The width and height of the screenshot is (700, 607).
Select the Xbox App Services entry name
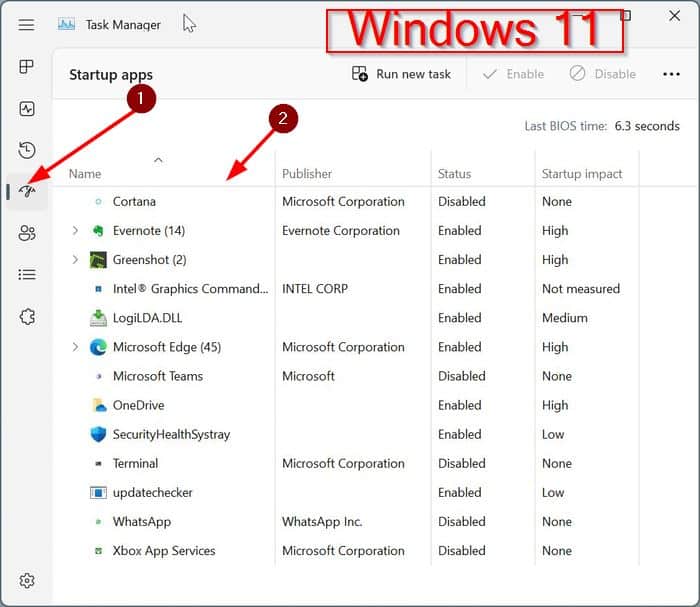click(163, 551)
